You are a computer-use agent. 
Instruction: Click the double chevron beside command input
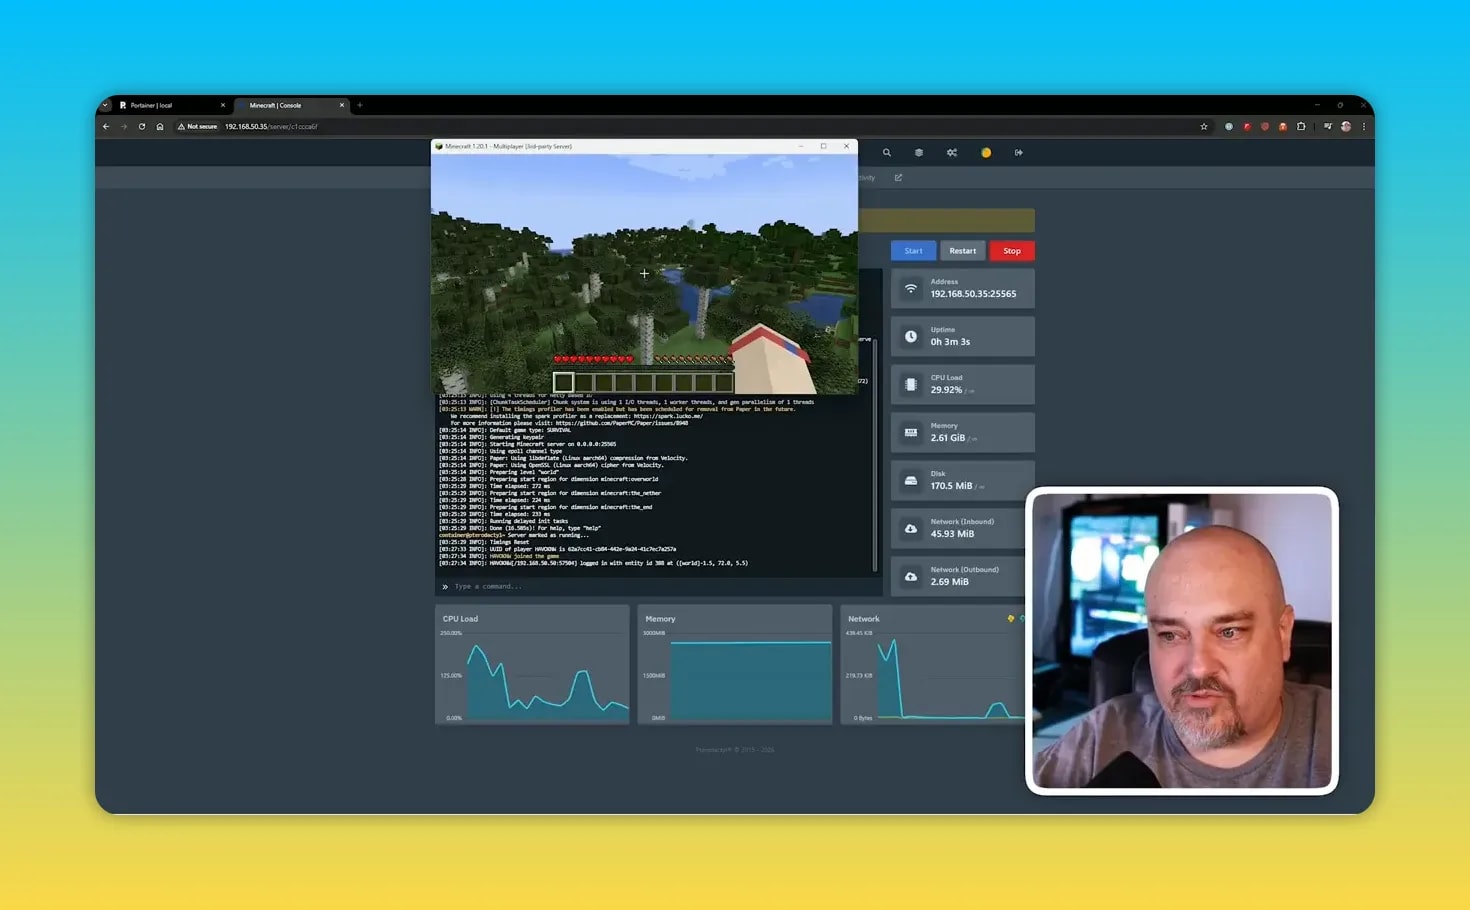[x=445, y=587]
